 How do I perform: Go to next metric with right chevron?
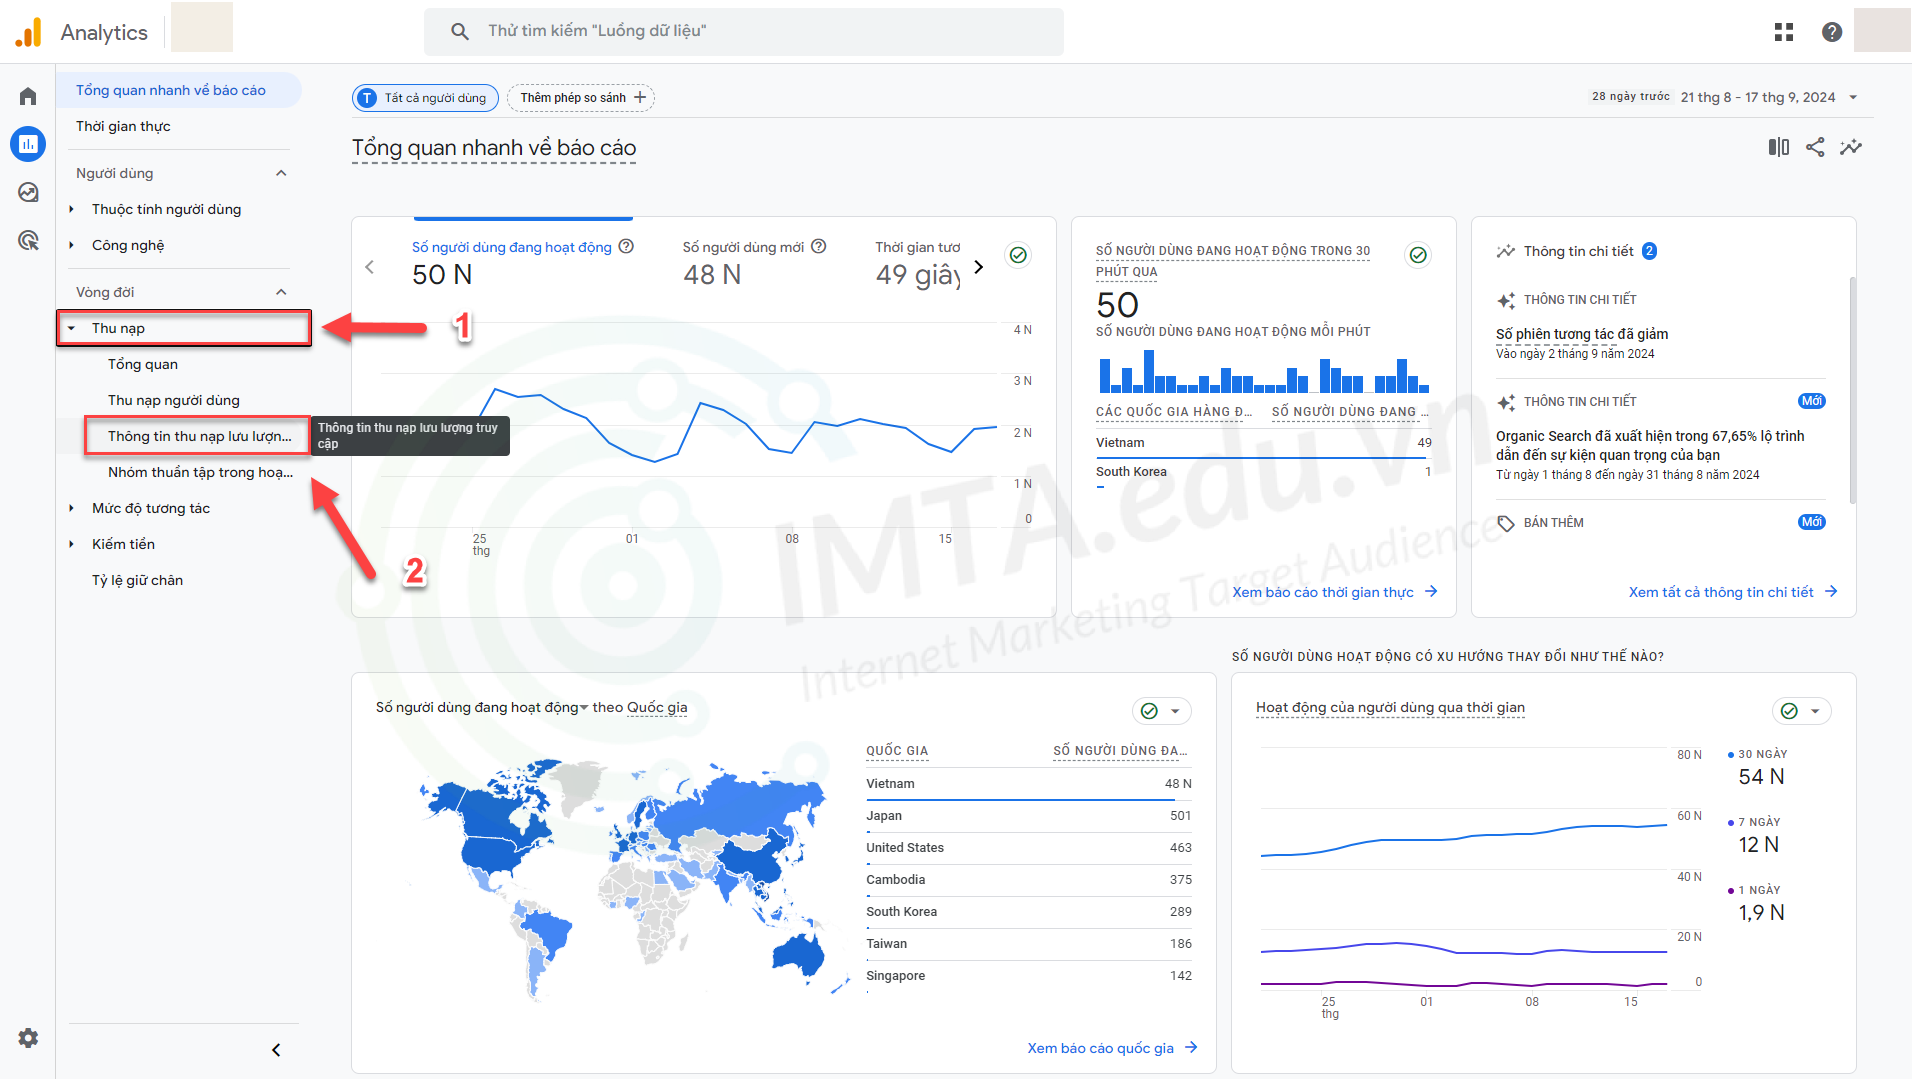pos(979,267)
